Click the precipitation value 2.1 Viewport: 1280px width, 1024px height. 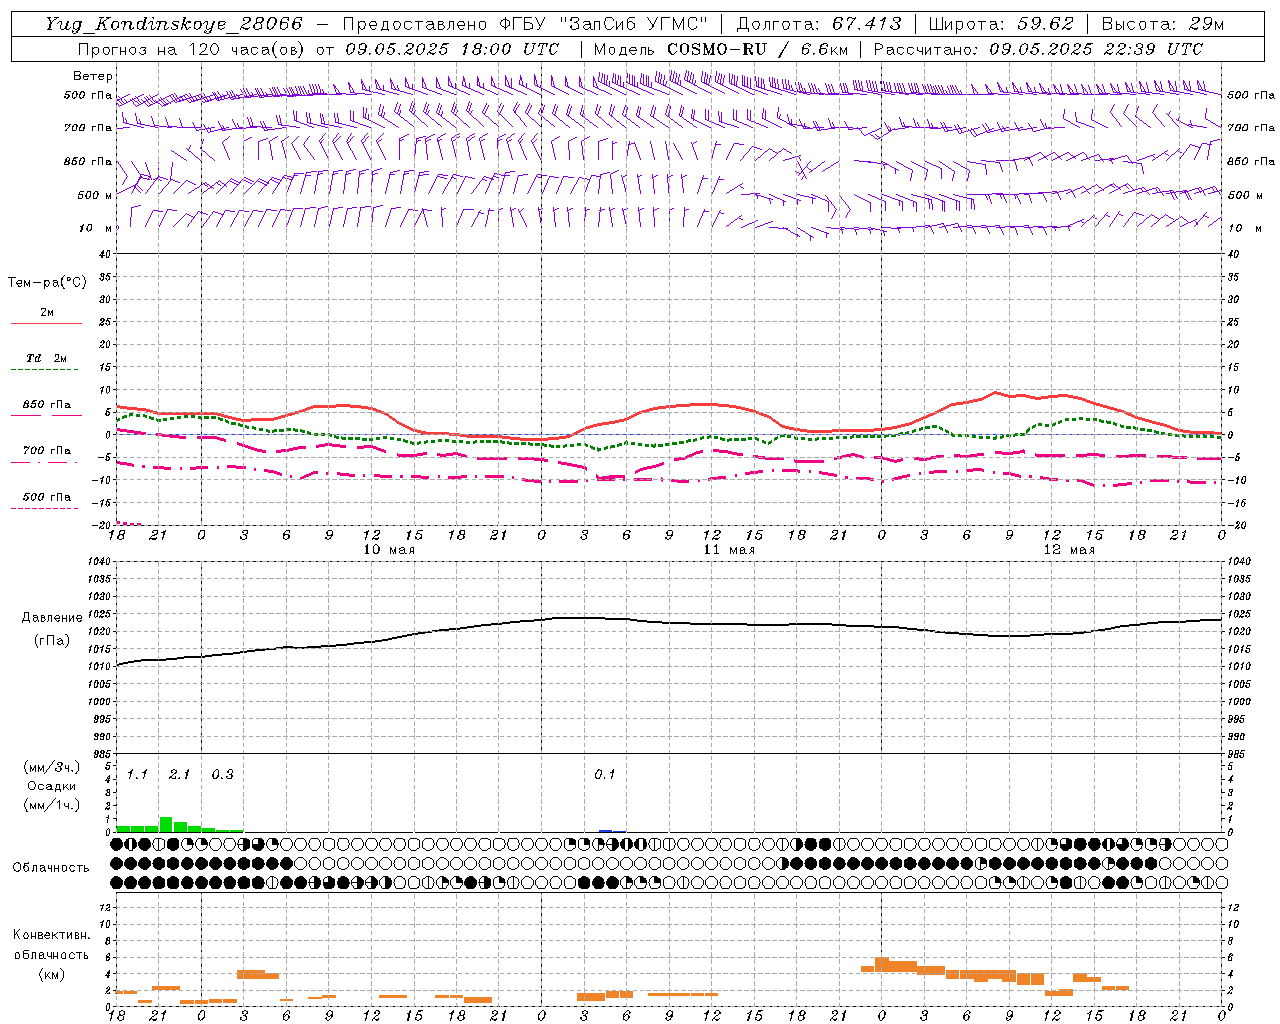(x=179, y=774)
